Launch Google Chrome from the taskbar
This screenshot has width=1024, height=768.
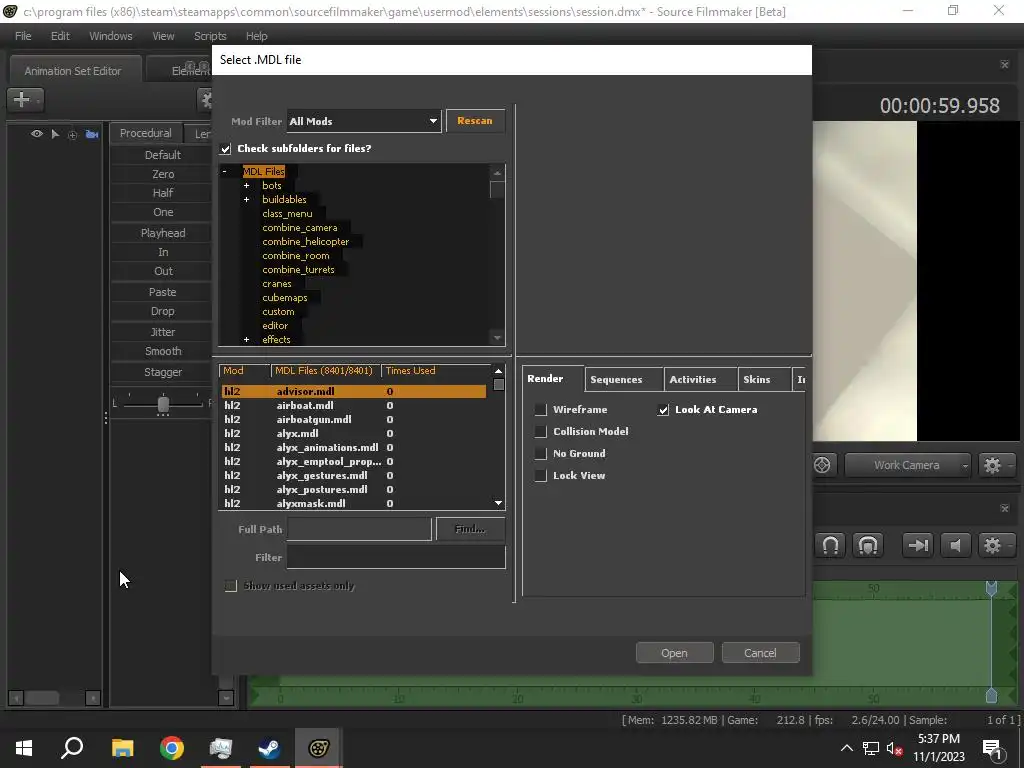click(x=172, y=748)
